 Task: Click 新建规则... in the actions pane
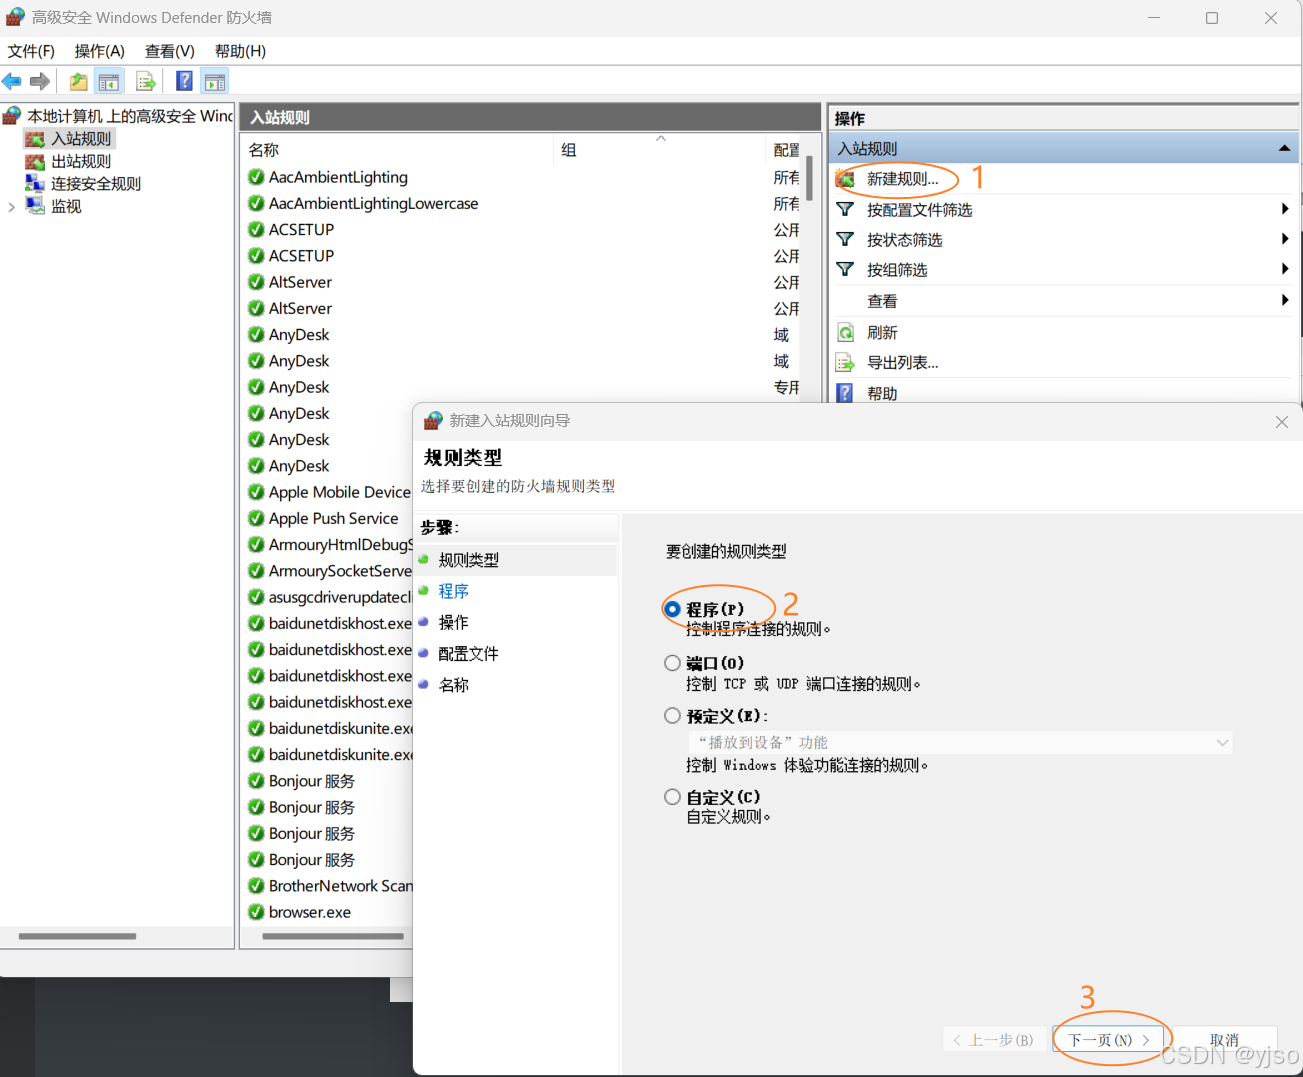point(902,179)
